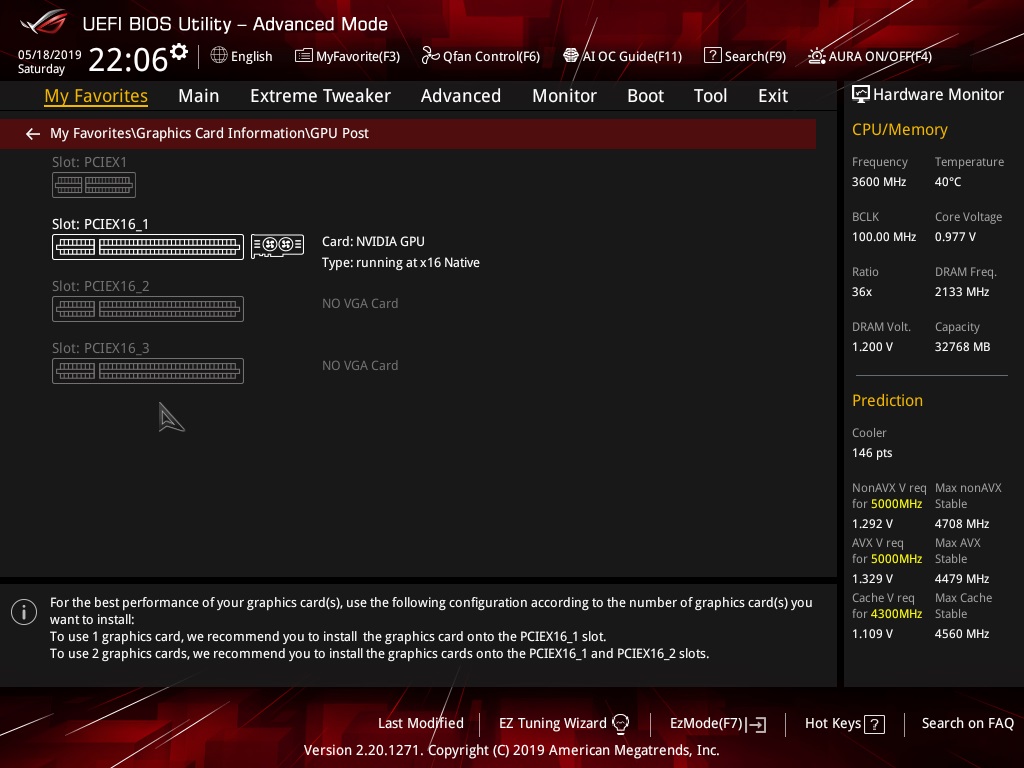
Task: Select the Slot: PCIEX1 label
Action: [x=89, y=162]
